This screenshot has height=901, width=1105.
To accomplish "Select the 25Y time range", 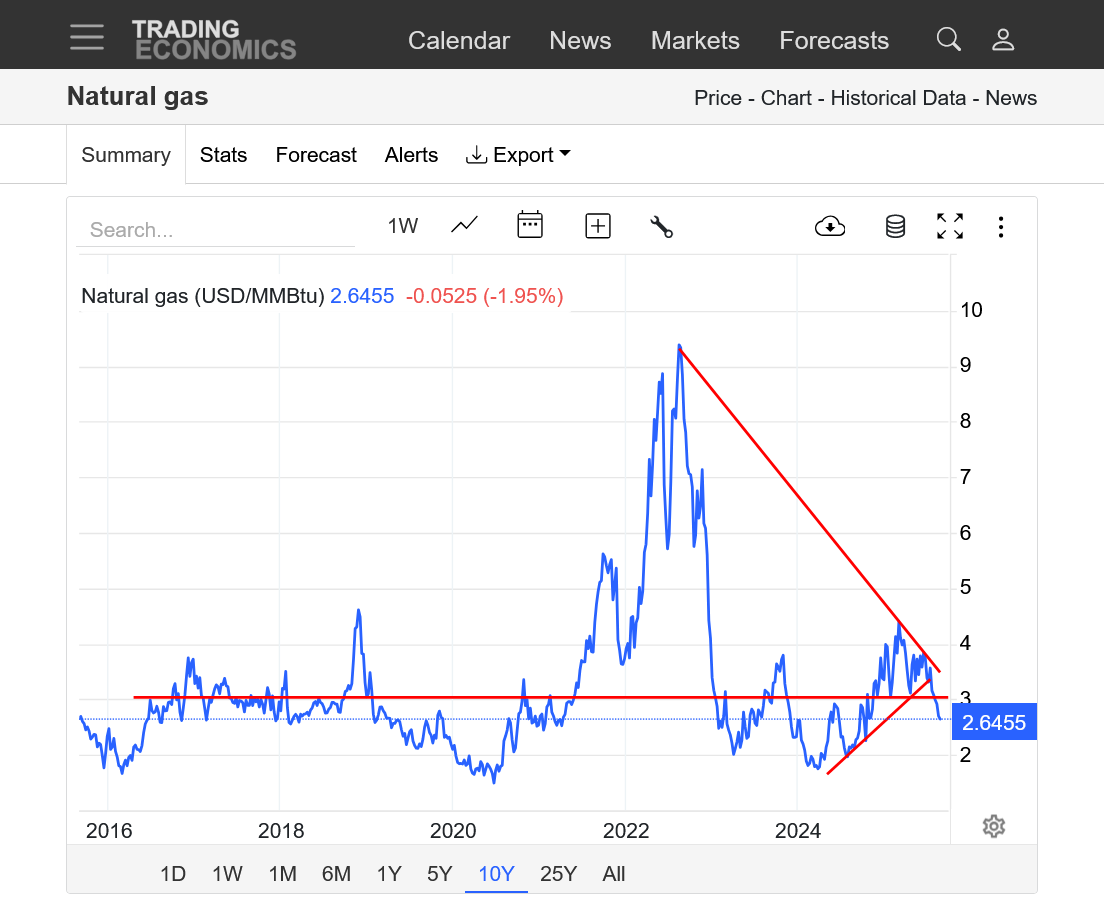I will [558, 874].
